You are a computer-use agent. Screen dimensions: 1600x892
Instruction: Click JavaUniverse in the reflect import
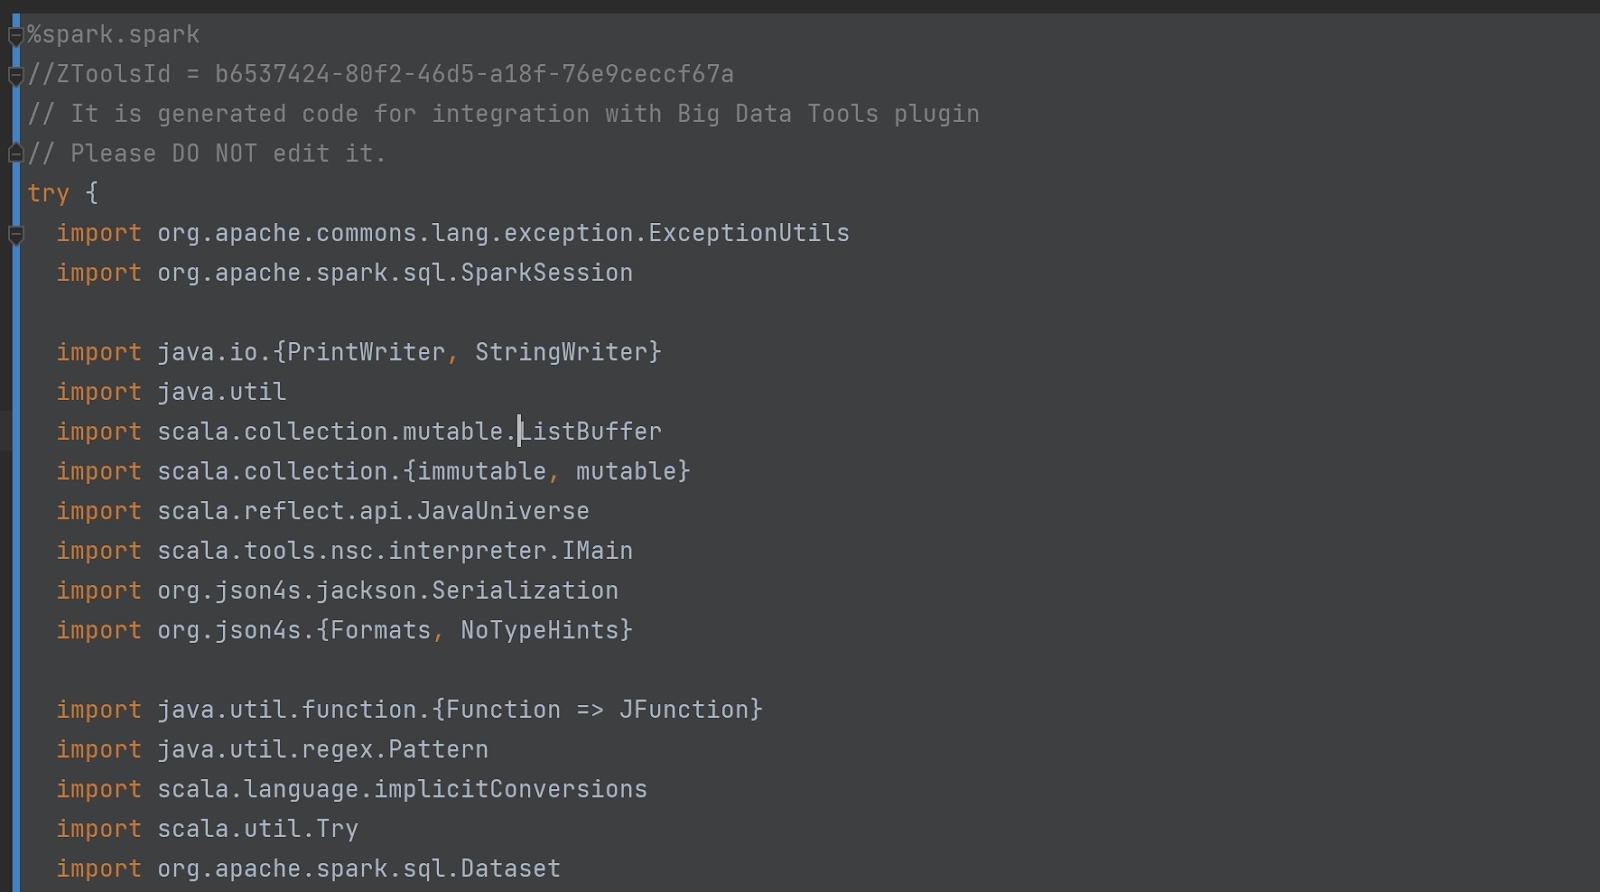click(503, 511)
